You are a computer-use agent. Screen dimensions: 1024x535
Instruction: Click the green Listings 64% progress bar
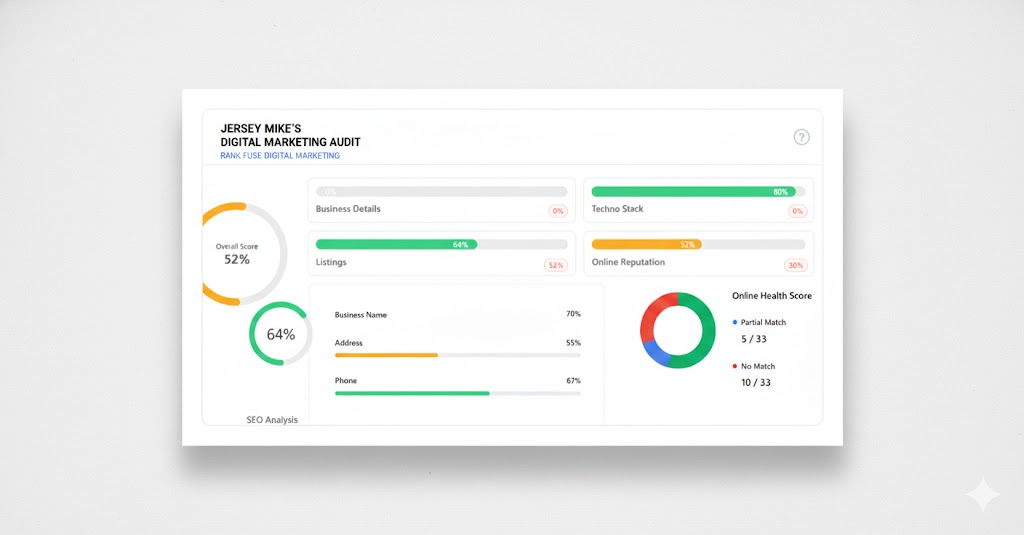tap(396, 244)
